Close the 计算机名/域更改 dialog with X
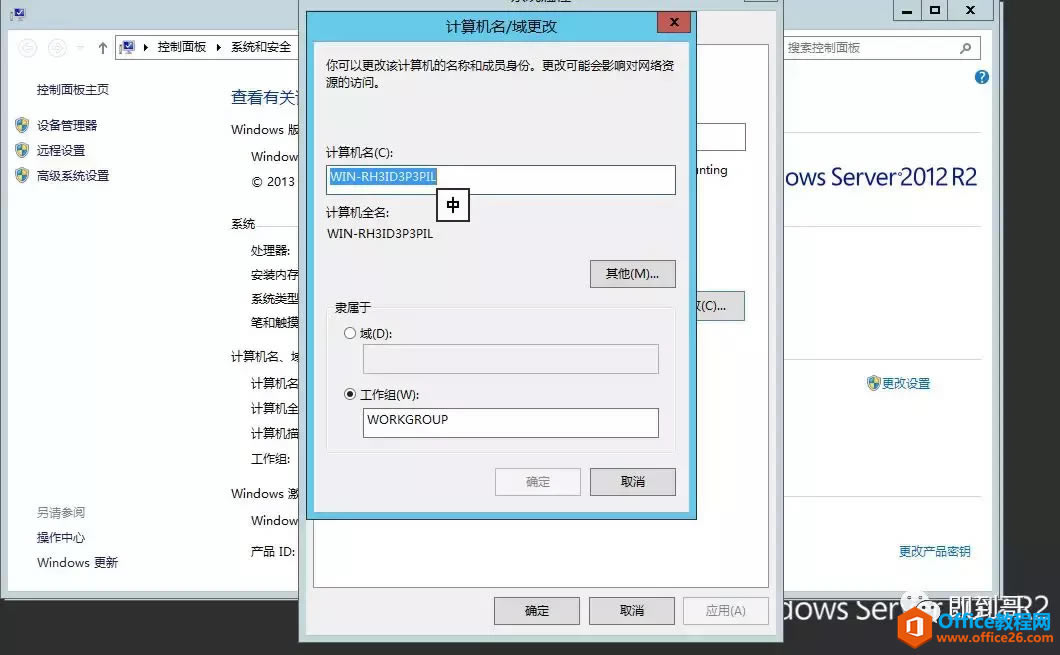 point(674,22)
